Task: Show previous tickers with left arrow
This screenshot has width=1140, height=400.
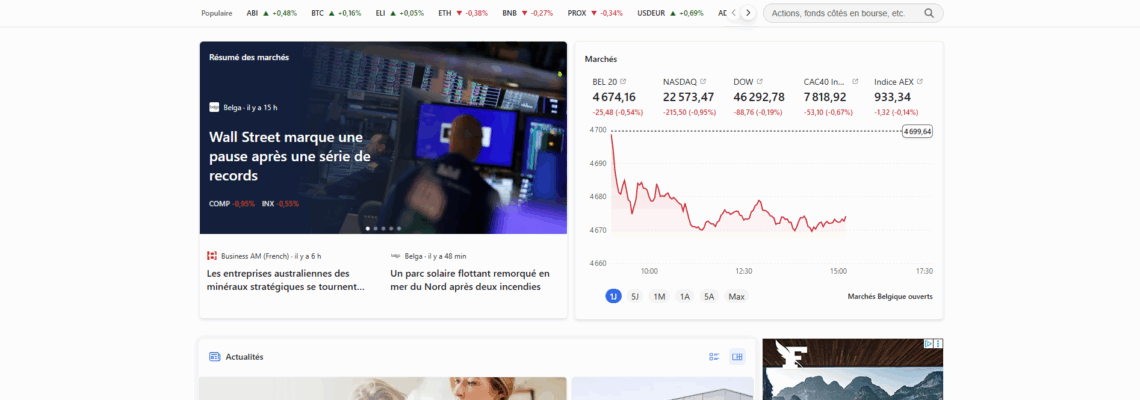Action: point(733,13)
